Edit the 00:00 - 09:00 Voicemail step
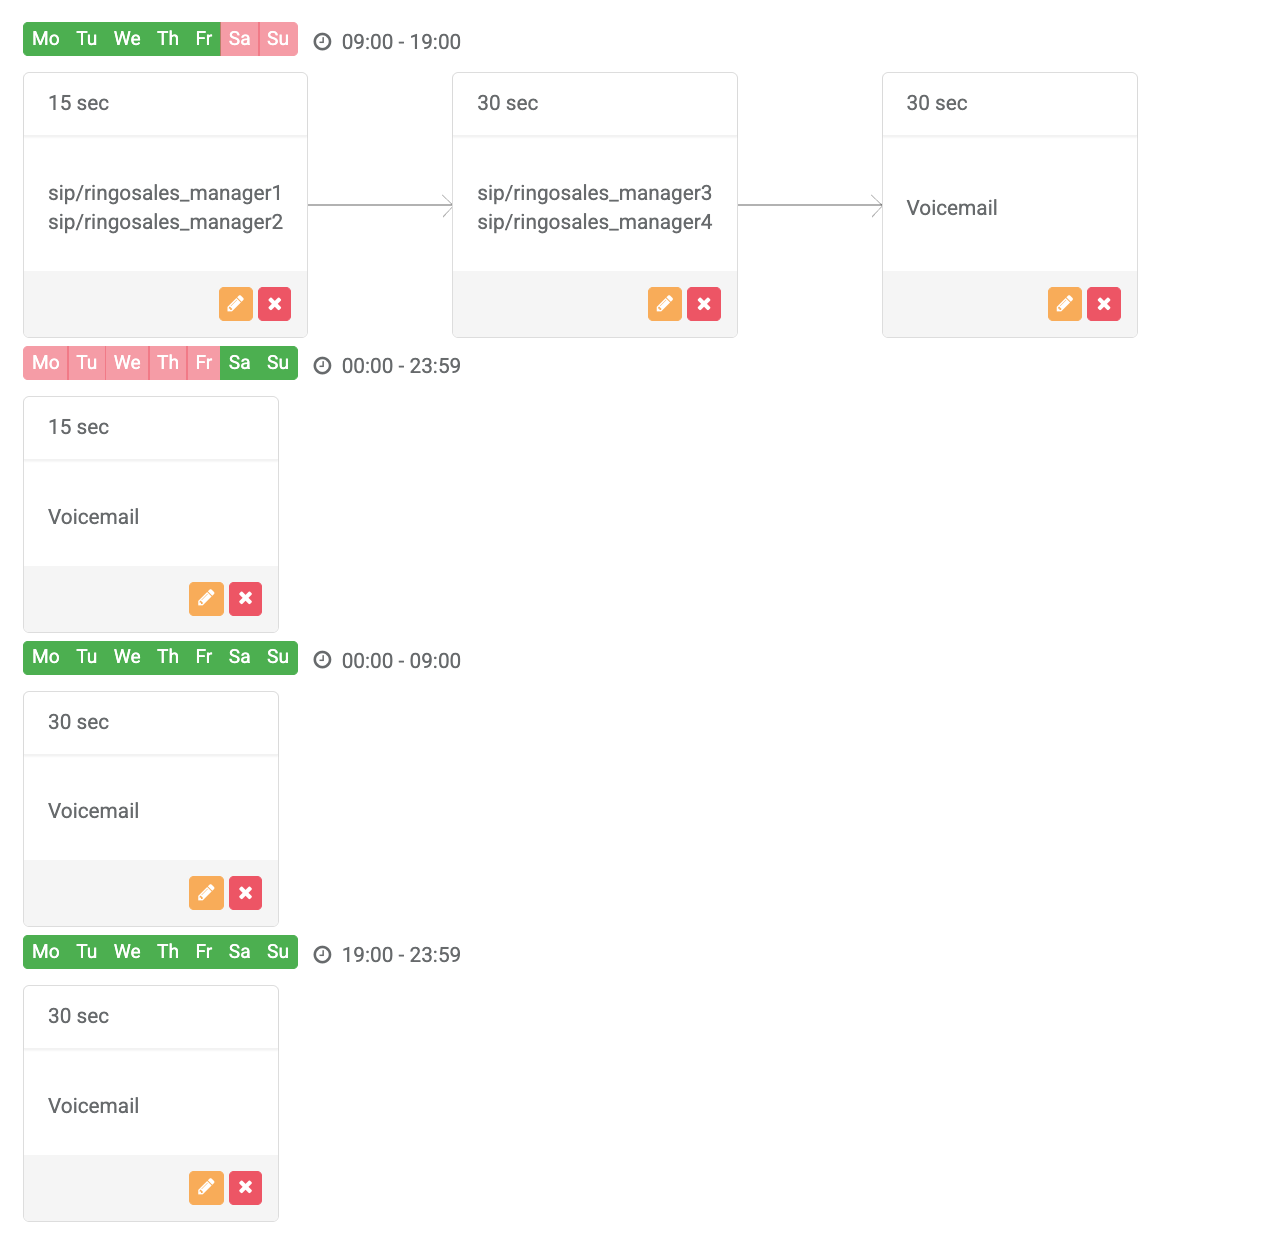Image resolution: width=1280 pixels, height=1246 pixels. pyautogui.click(x=206, y=893)
